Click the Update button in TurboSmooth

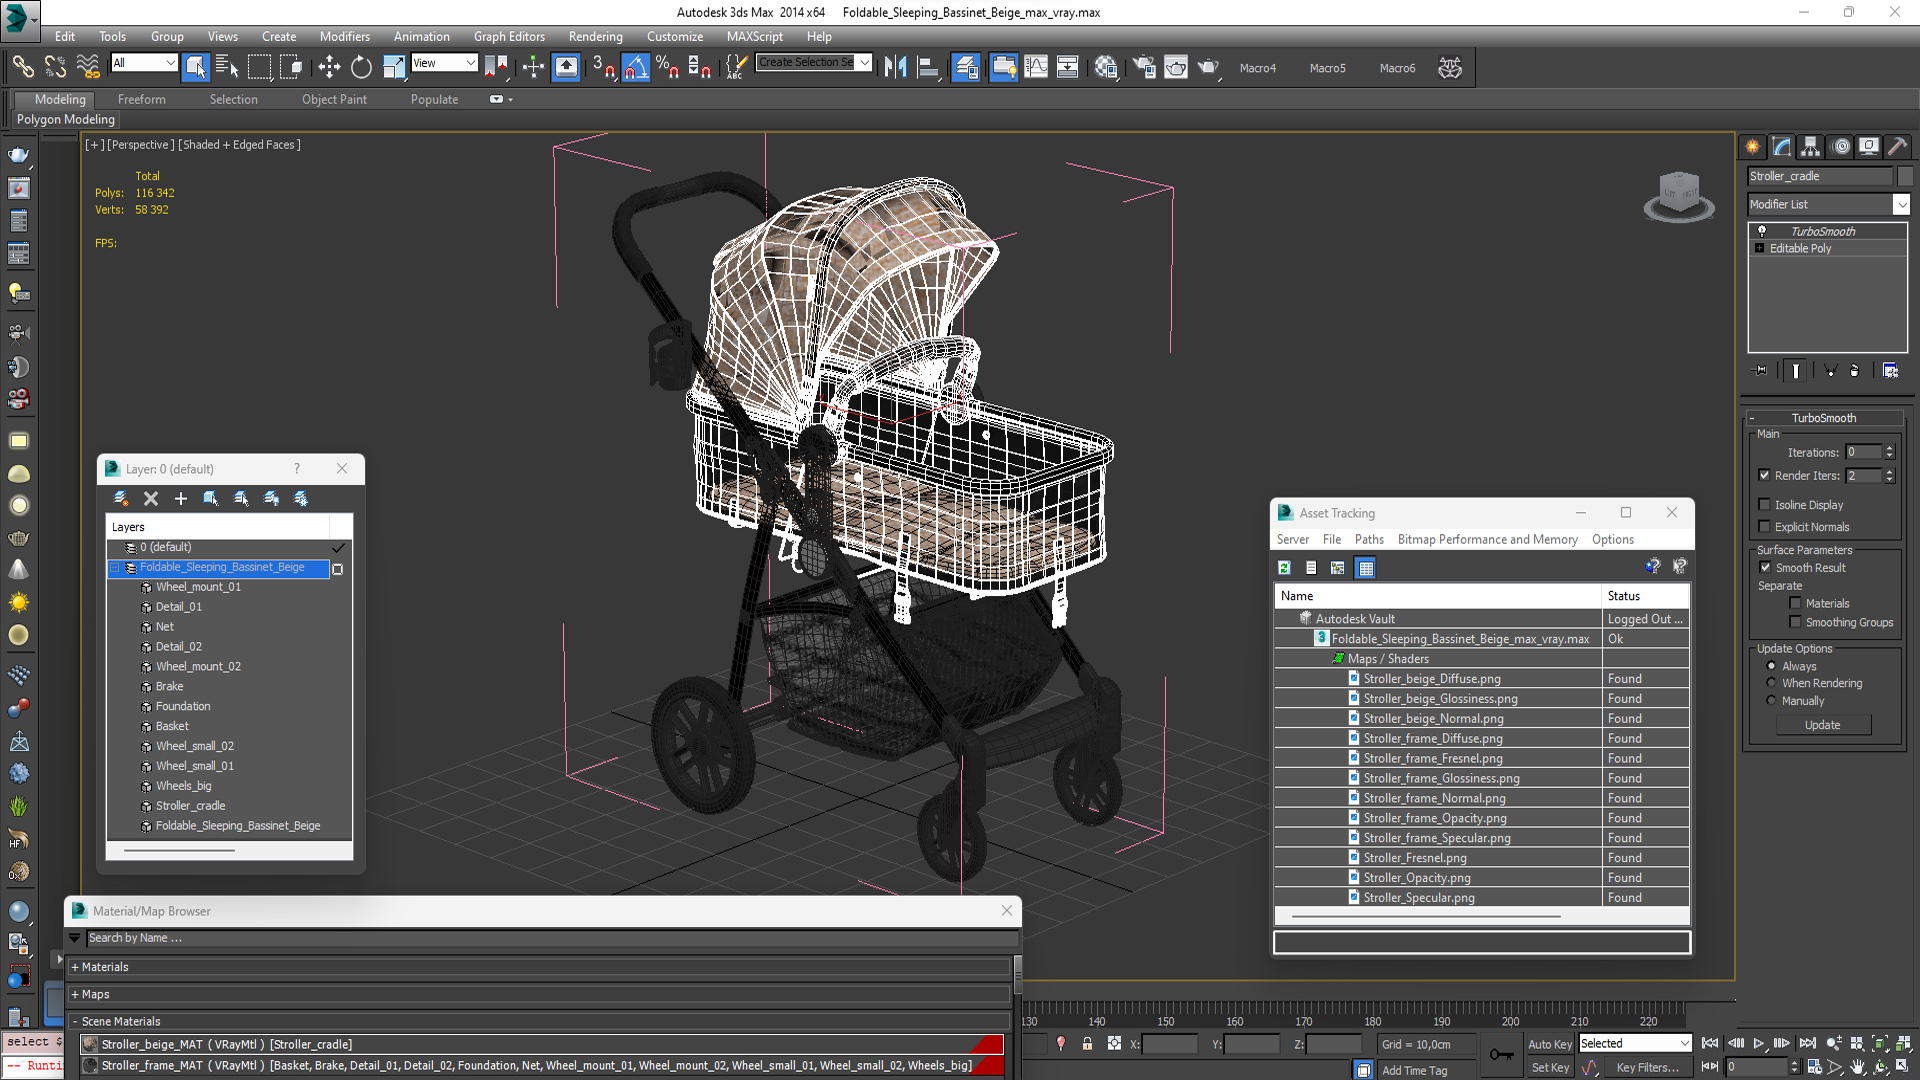(x=1822, y=725)
